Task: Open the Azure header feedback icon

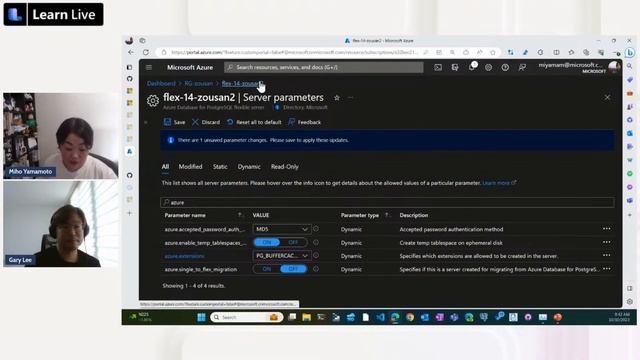Action: tap(522, 67)
